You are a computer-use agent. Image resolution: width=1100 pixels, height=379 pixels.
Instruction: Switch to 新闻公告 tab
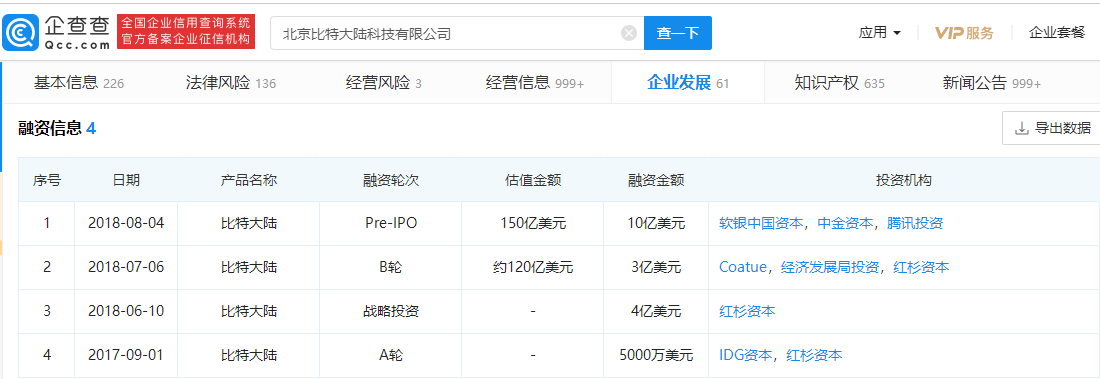[x=991, y=83]
